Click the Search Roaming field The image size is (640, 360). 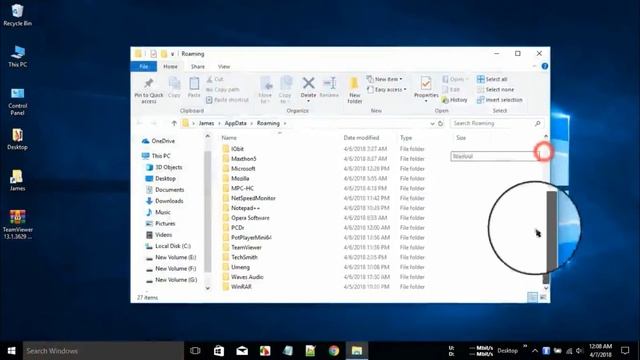click(x=497, y=123)
